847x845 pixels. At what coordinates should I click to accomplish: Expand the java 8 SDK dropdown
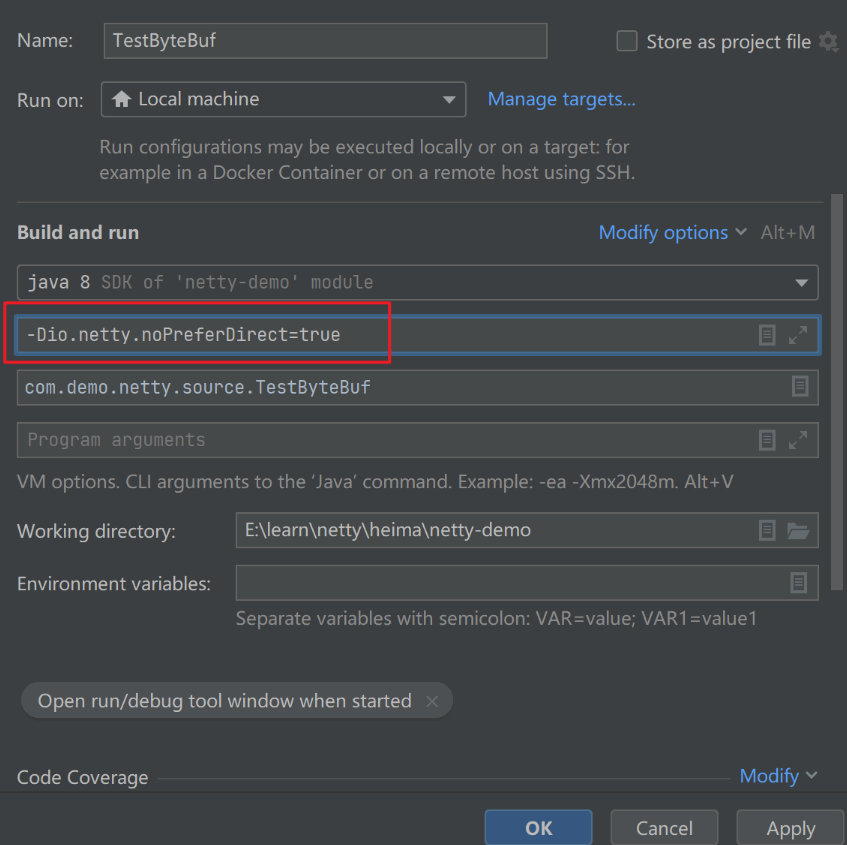coord(801,283)
